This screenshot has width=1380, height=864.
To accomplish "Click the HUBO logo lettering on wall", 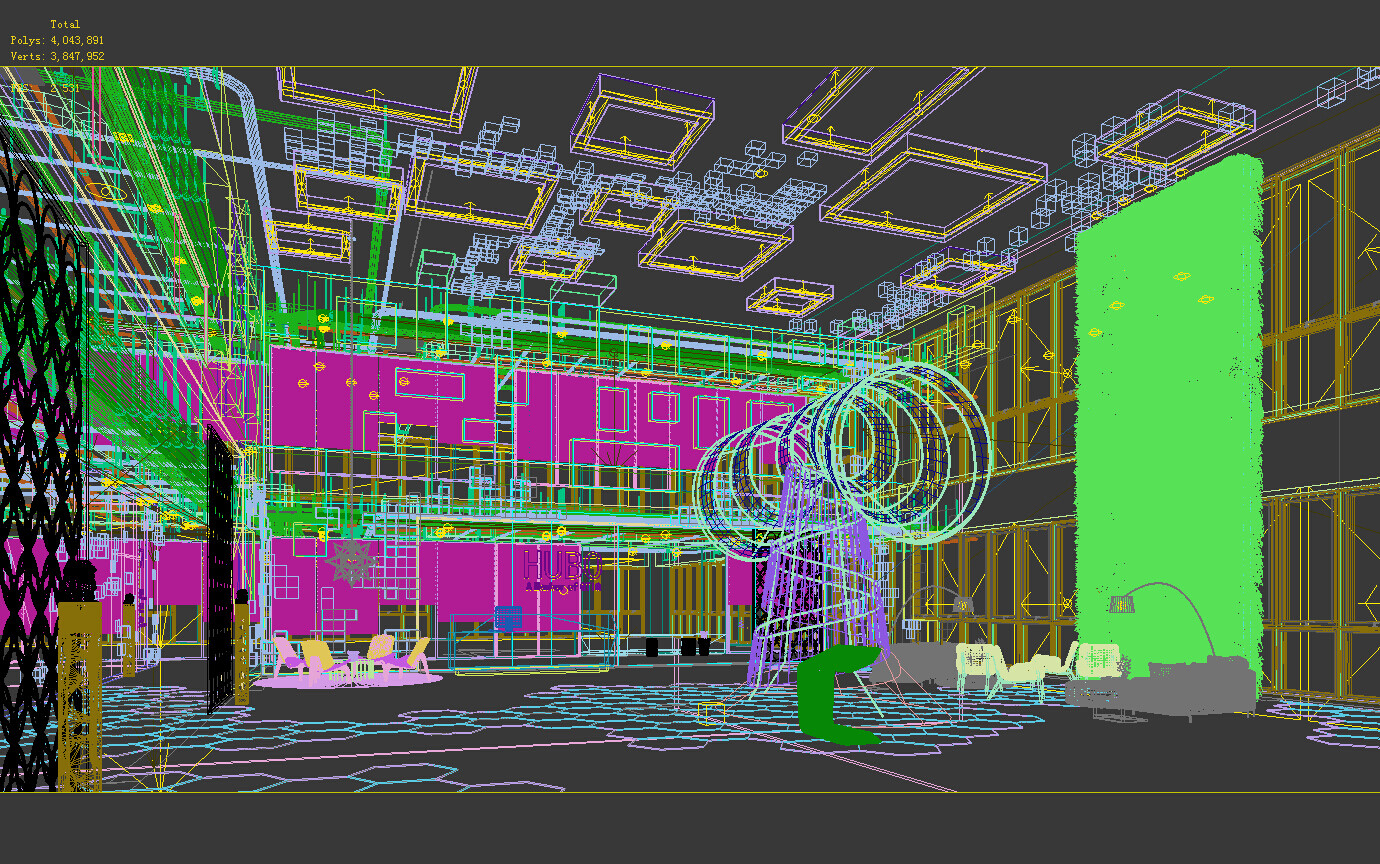I will tap(562, 565).
